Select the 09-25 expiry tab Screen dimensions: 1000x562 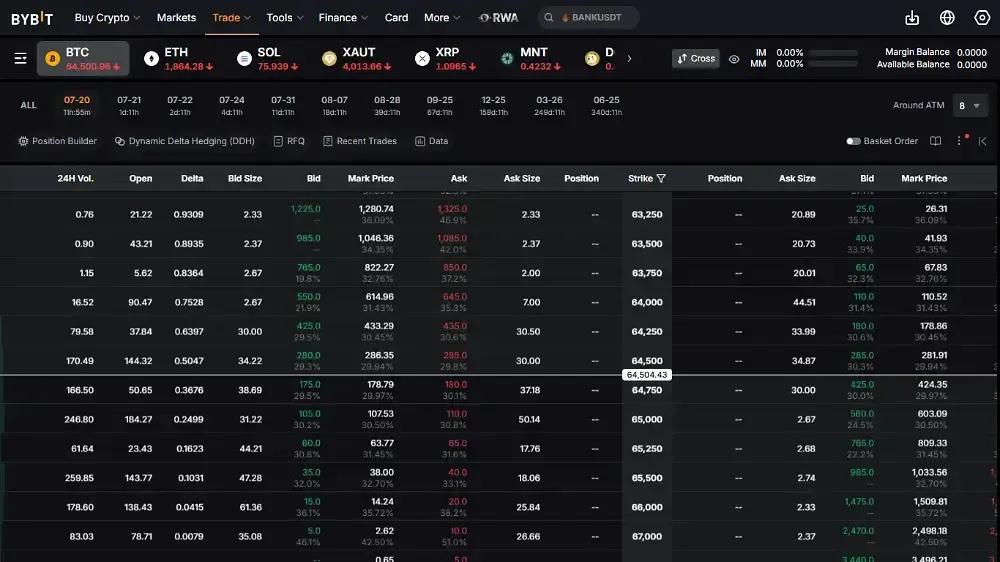pos(439,106)
